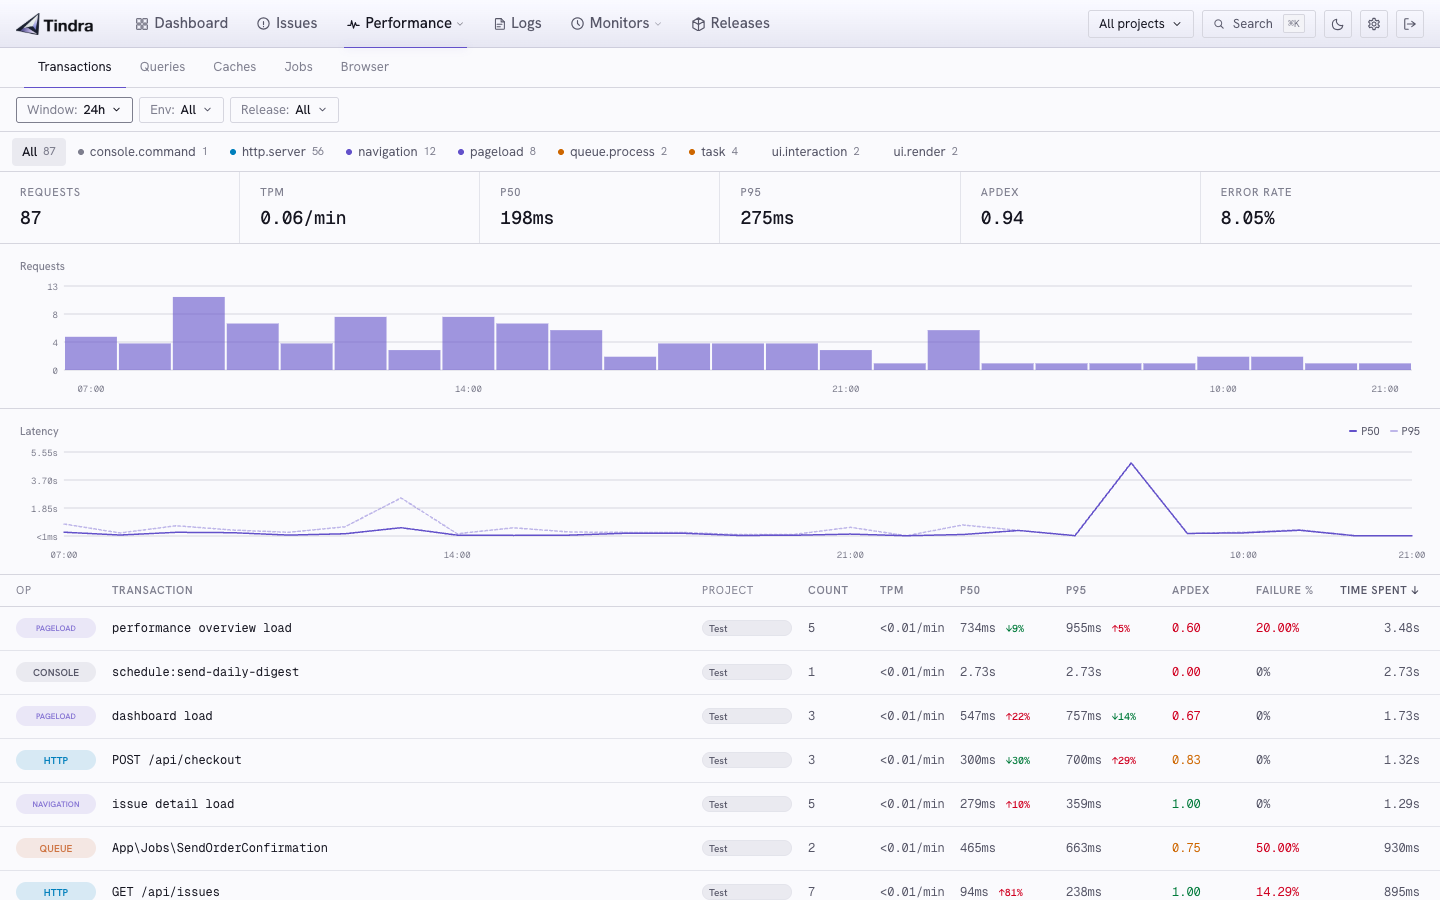Go to Issues section
This screenshot has height=900, width=1440.
tap(287, 23)
